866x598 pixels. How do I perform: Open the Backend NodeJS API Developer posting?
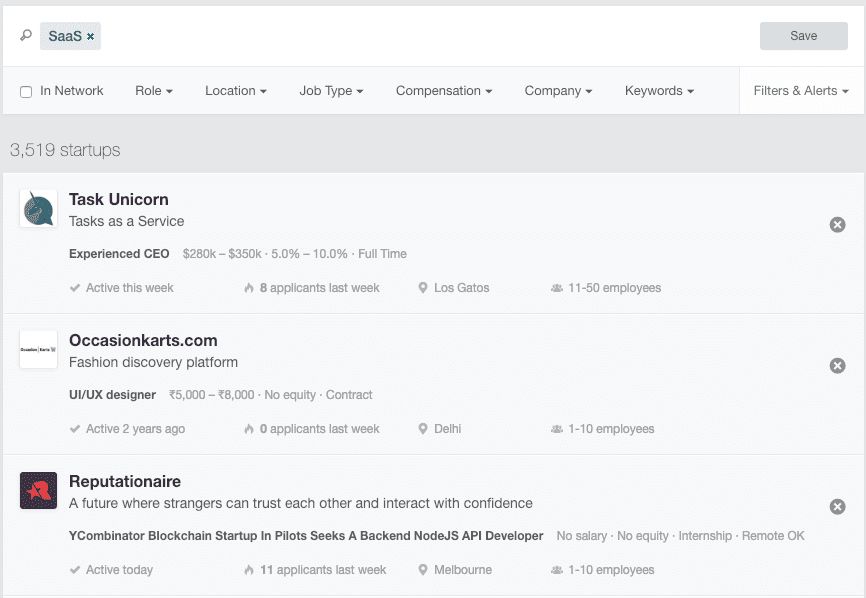click(x=307, y=536)
